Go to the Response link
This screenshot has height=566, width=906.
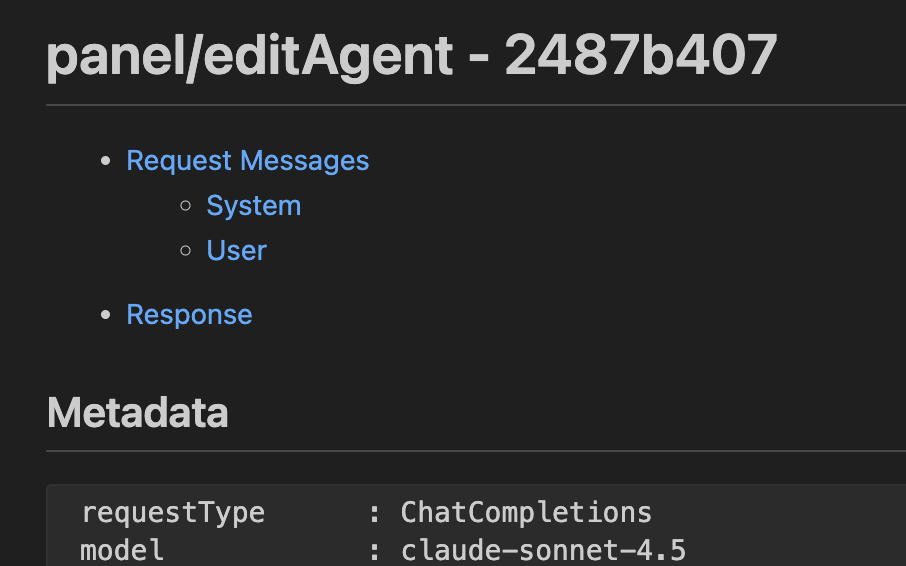pyautogui.click(x=189, y=315)
